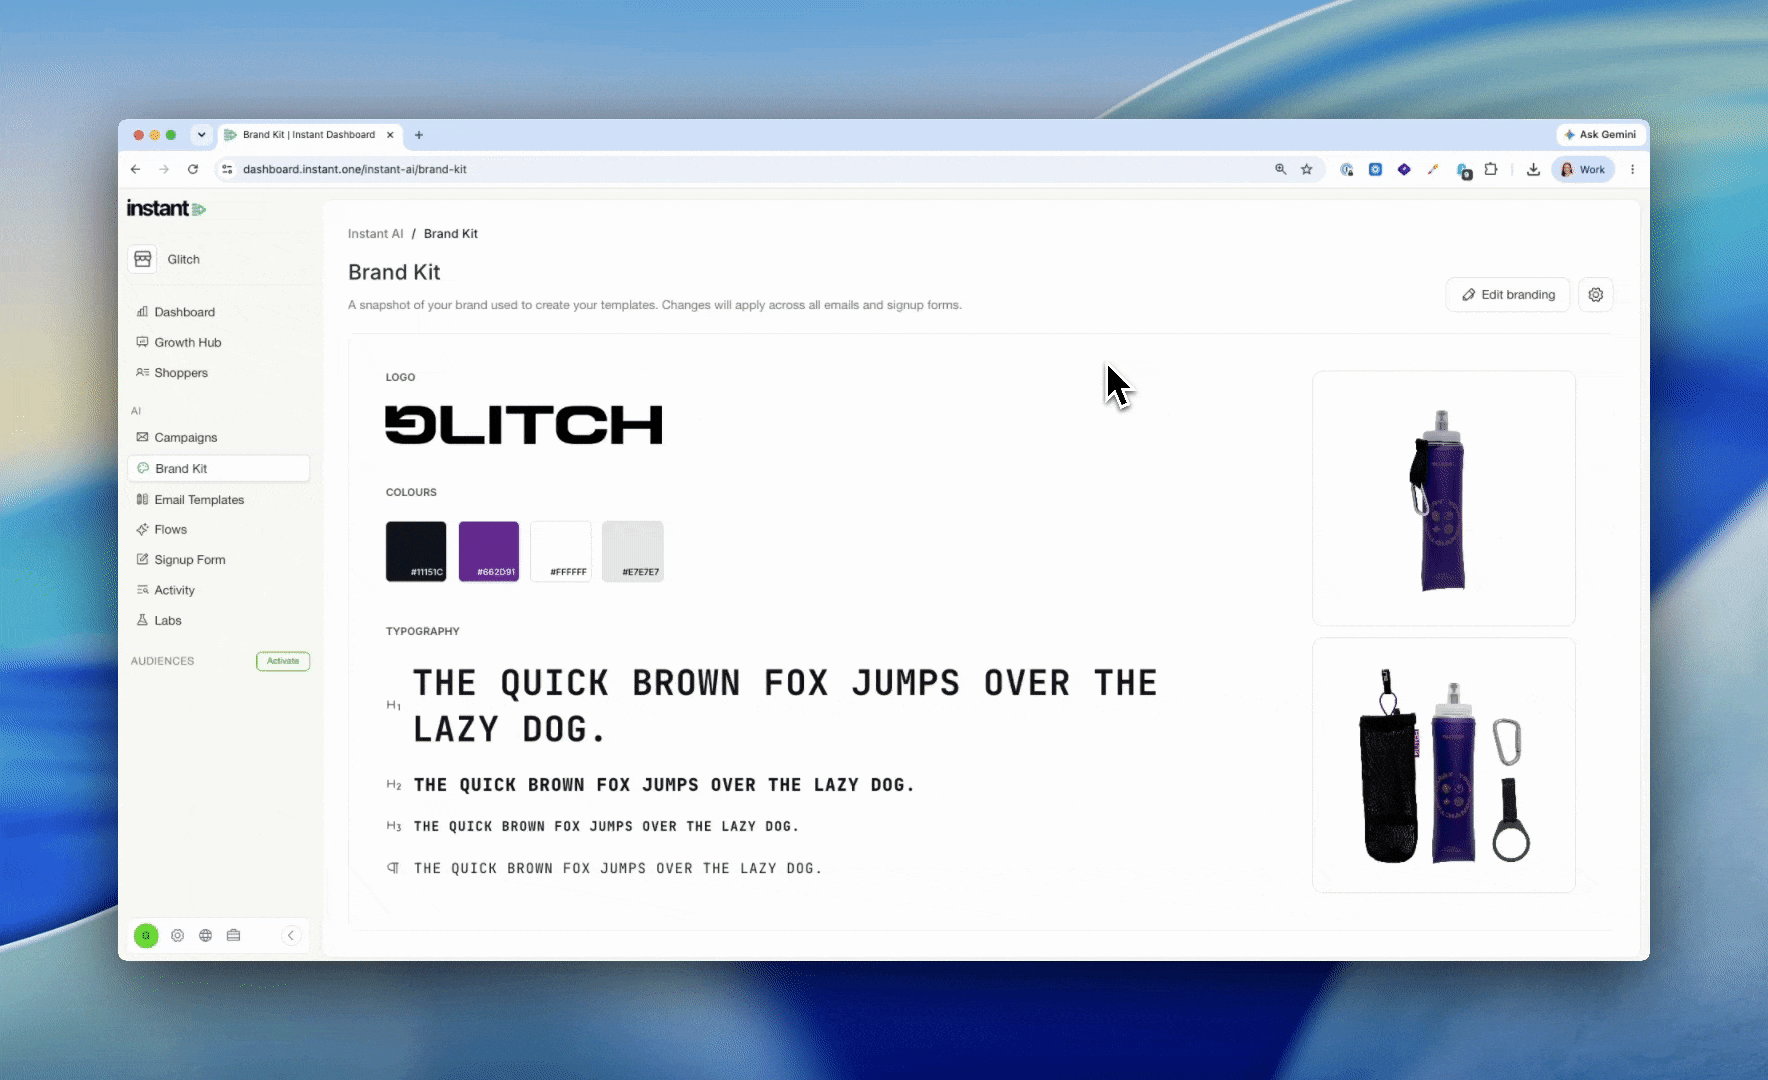Screen dimensions: 1768x1080
Task: Click the Brand Kit page title
Action: click(394, 272)
